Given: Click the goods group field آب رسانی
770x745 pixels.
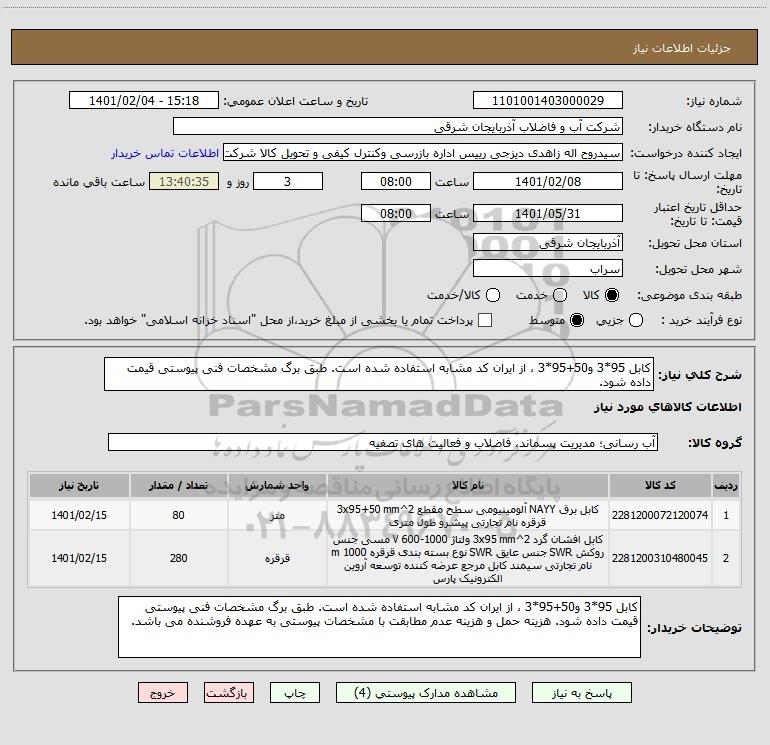Looking at the screenshot, I should tap(383, 442).
